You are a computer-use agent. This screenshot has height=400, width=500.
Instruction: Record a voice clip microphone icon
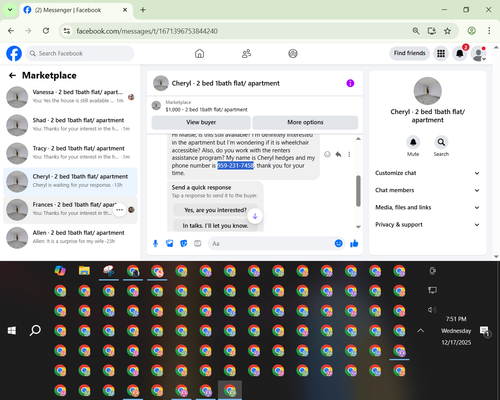click(x=155, y=244)
